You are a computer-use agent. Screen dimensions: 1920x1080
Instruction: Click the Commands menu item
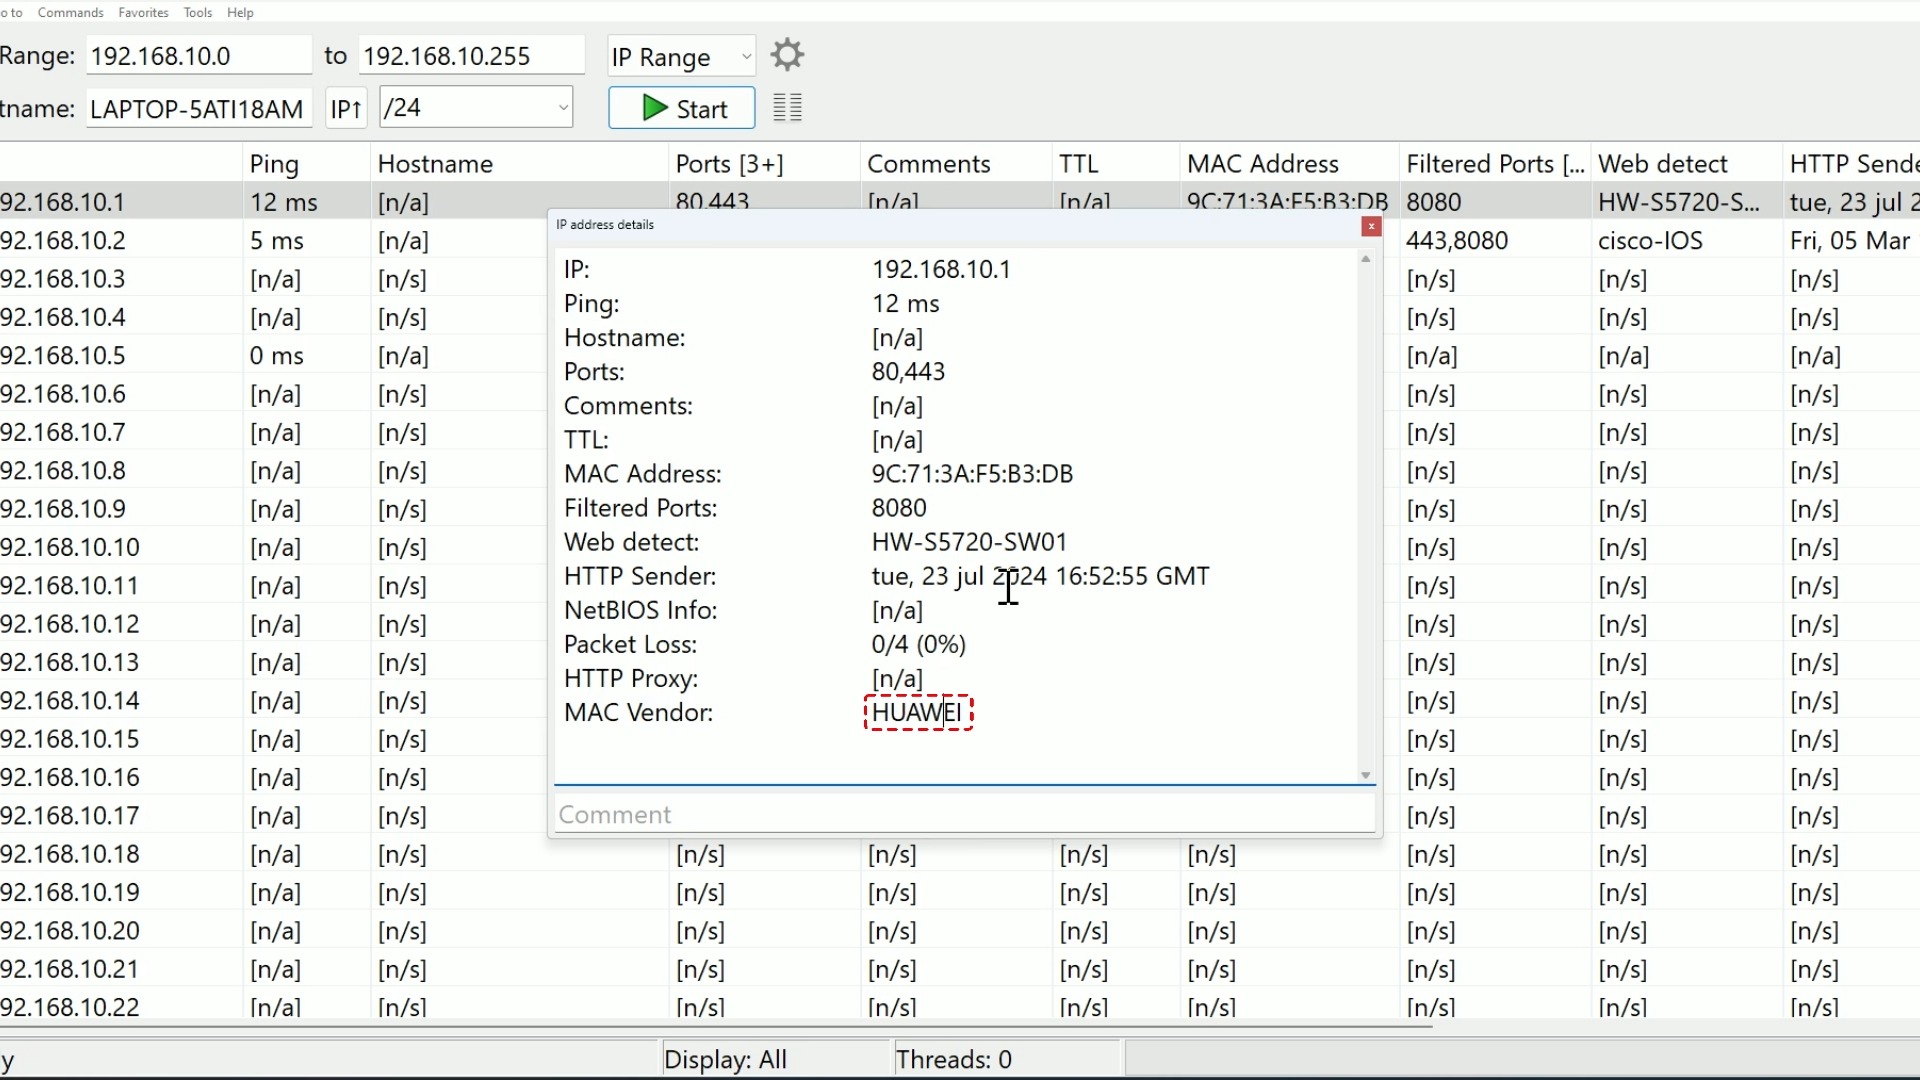click(70, 12)
